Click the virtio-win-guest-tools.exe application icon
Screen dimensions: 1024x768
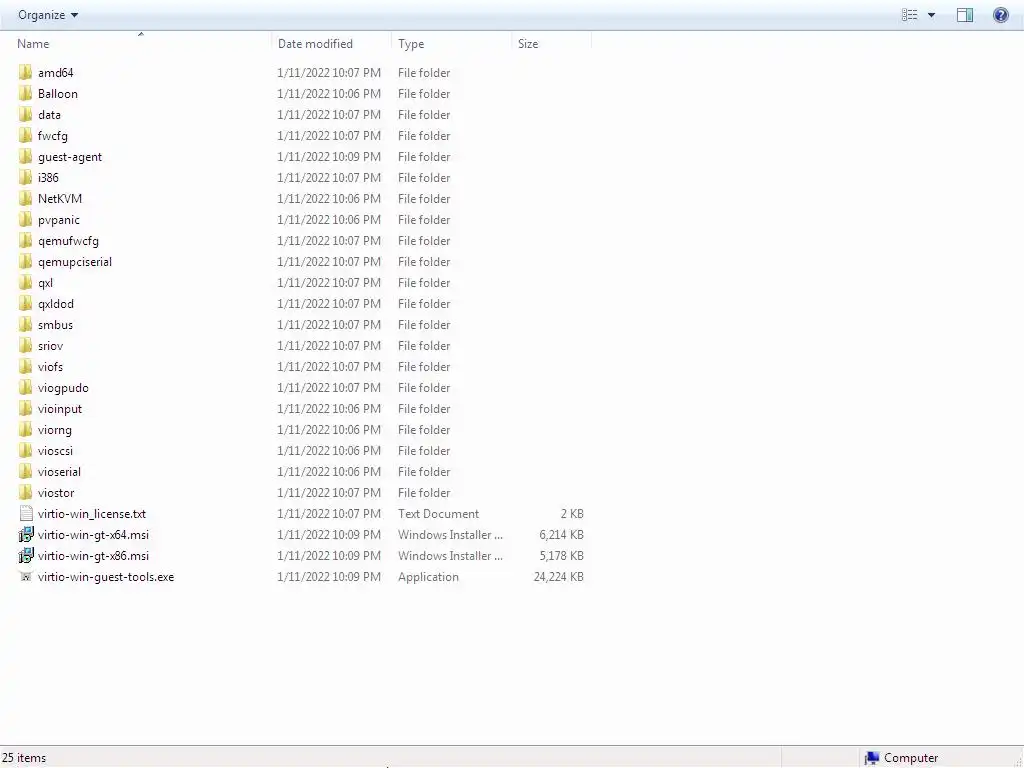25,576
